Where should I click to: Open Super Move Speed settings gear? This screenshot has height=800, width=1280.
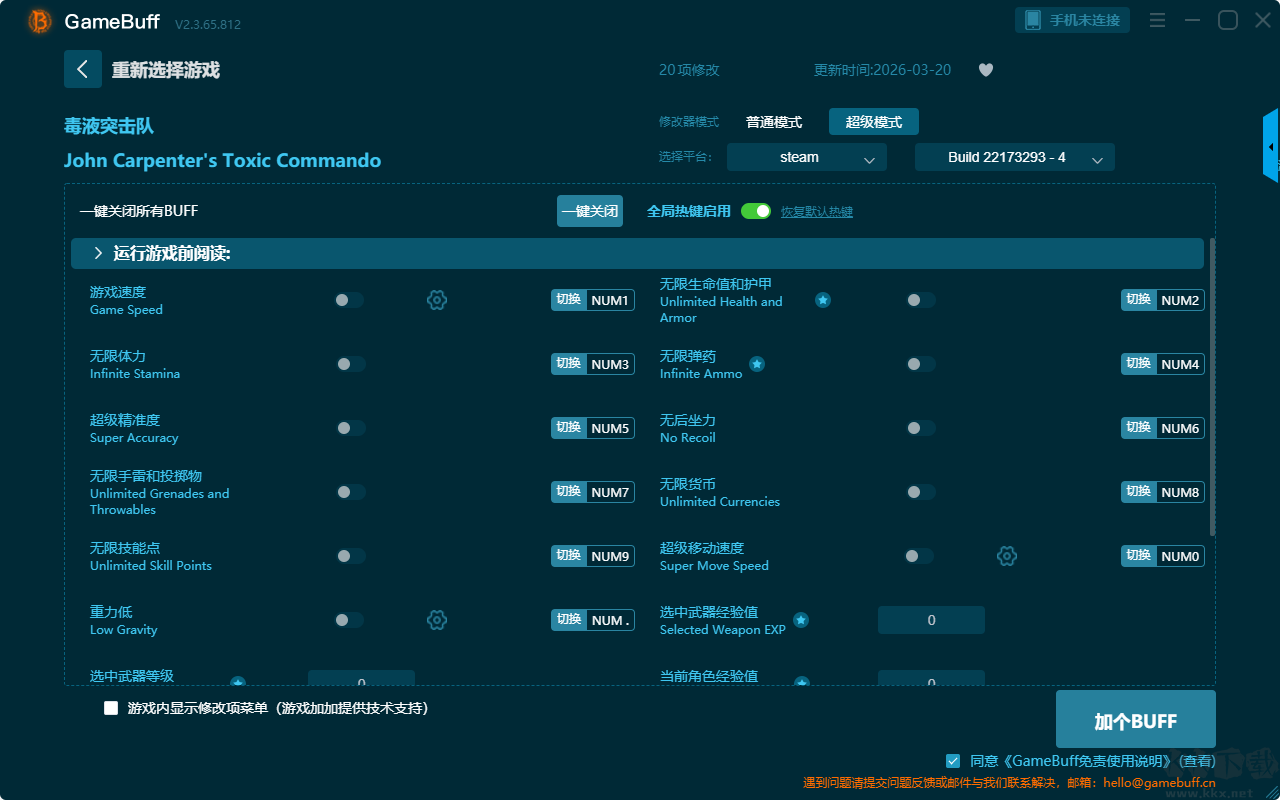coord(1007,556)
